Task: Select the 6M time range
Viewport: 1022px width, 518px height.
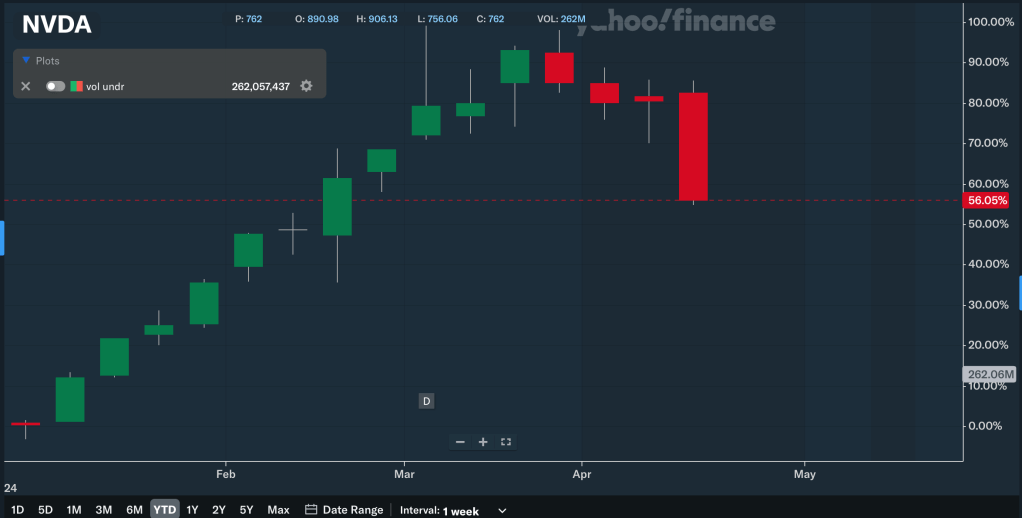Action: click(134, 510)
